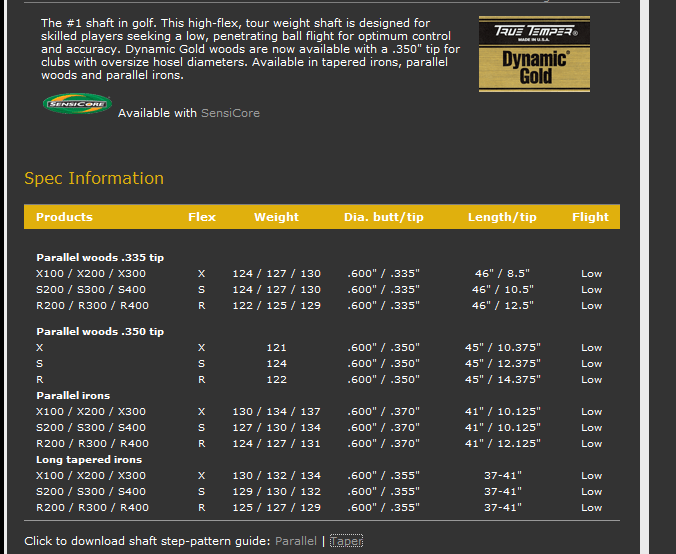Image resolution: width=676 pixels, height=554 pixels.
Task: Click the SensiCore green oval logo
Action: point(77,103)
